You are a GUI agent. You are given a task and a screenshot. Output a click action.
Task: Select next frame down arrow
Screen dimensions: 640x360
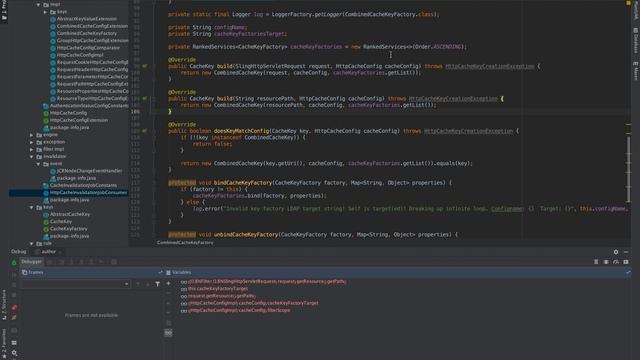pyautogui.click(x=147, y=284)
